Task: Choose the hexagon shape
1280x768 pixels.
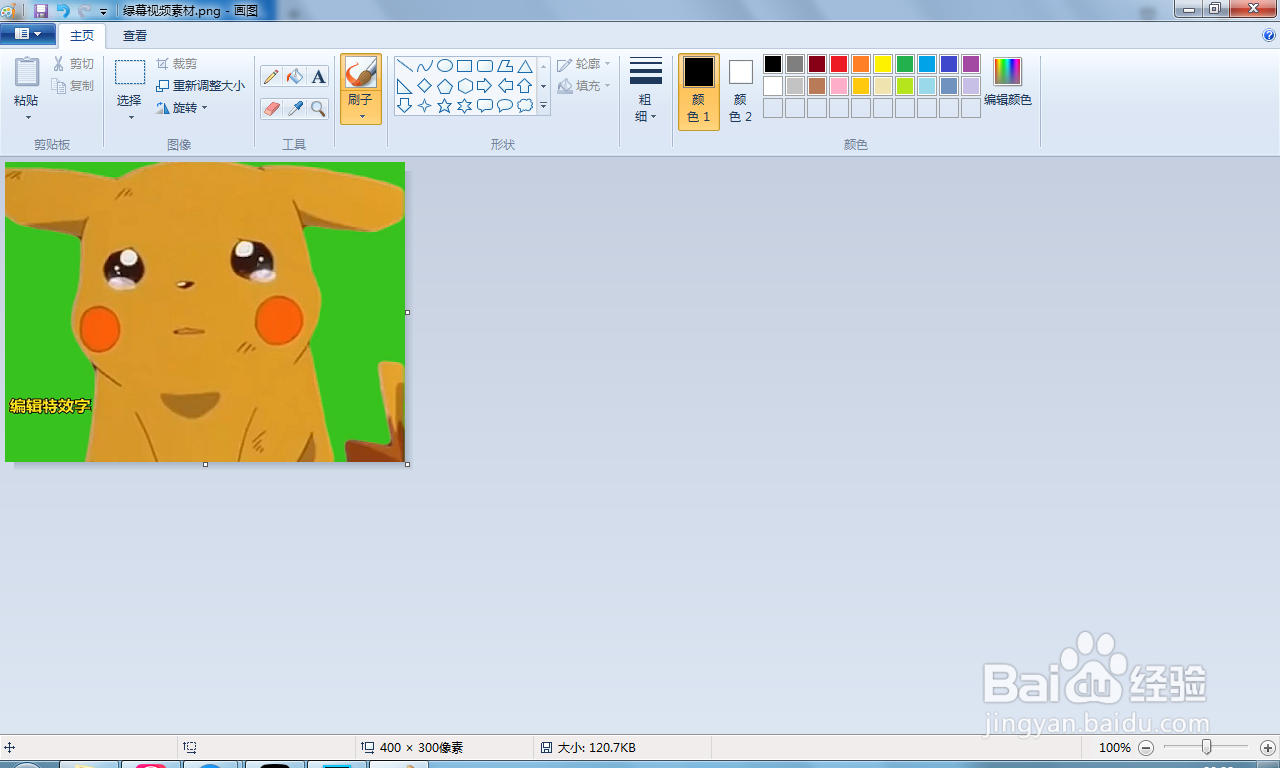Action: (465, 86)
